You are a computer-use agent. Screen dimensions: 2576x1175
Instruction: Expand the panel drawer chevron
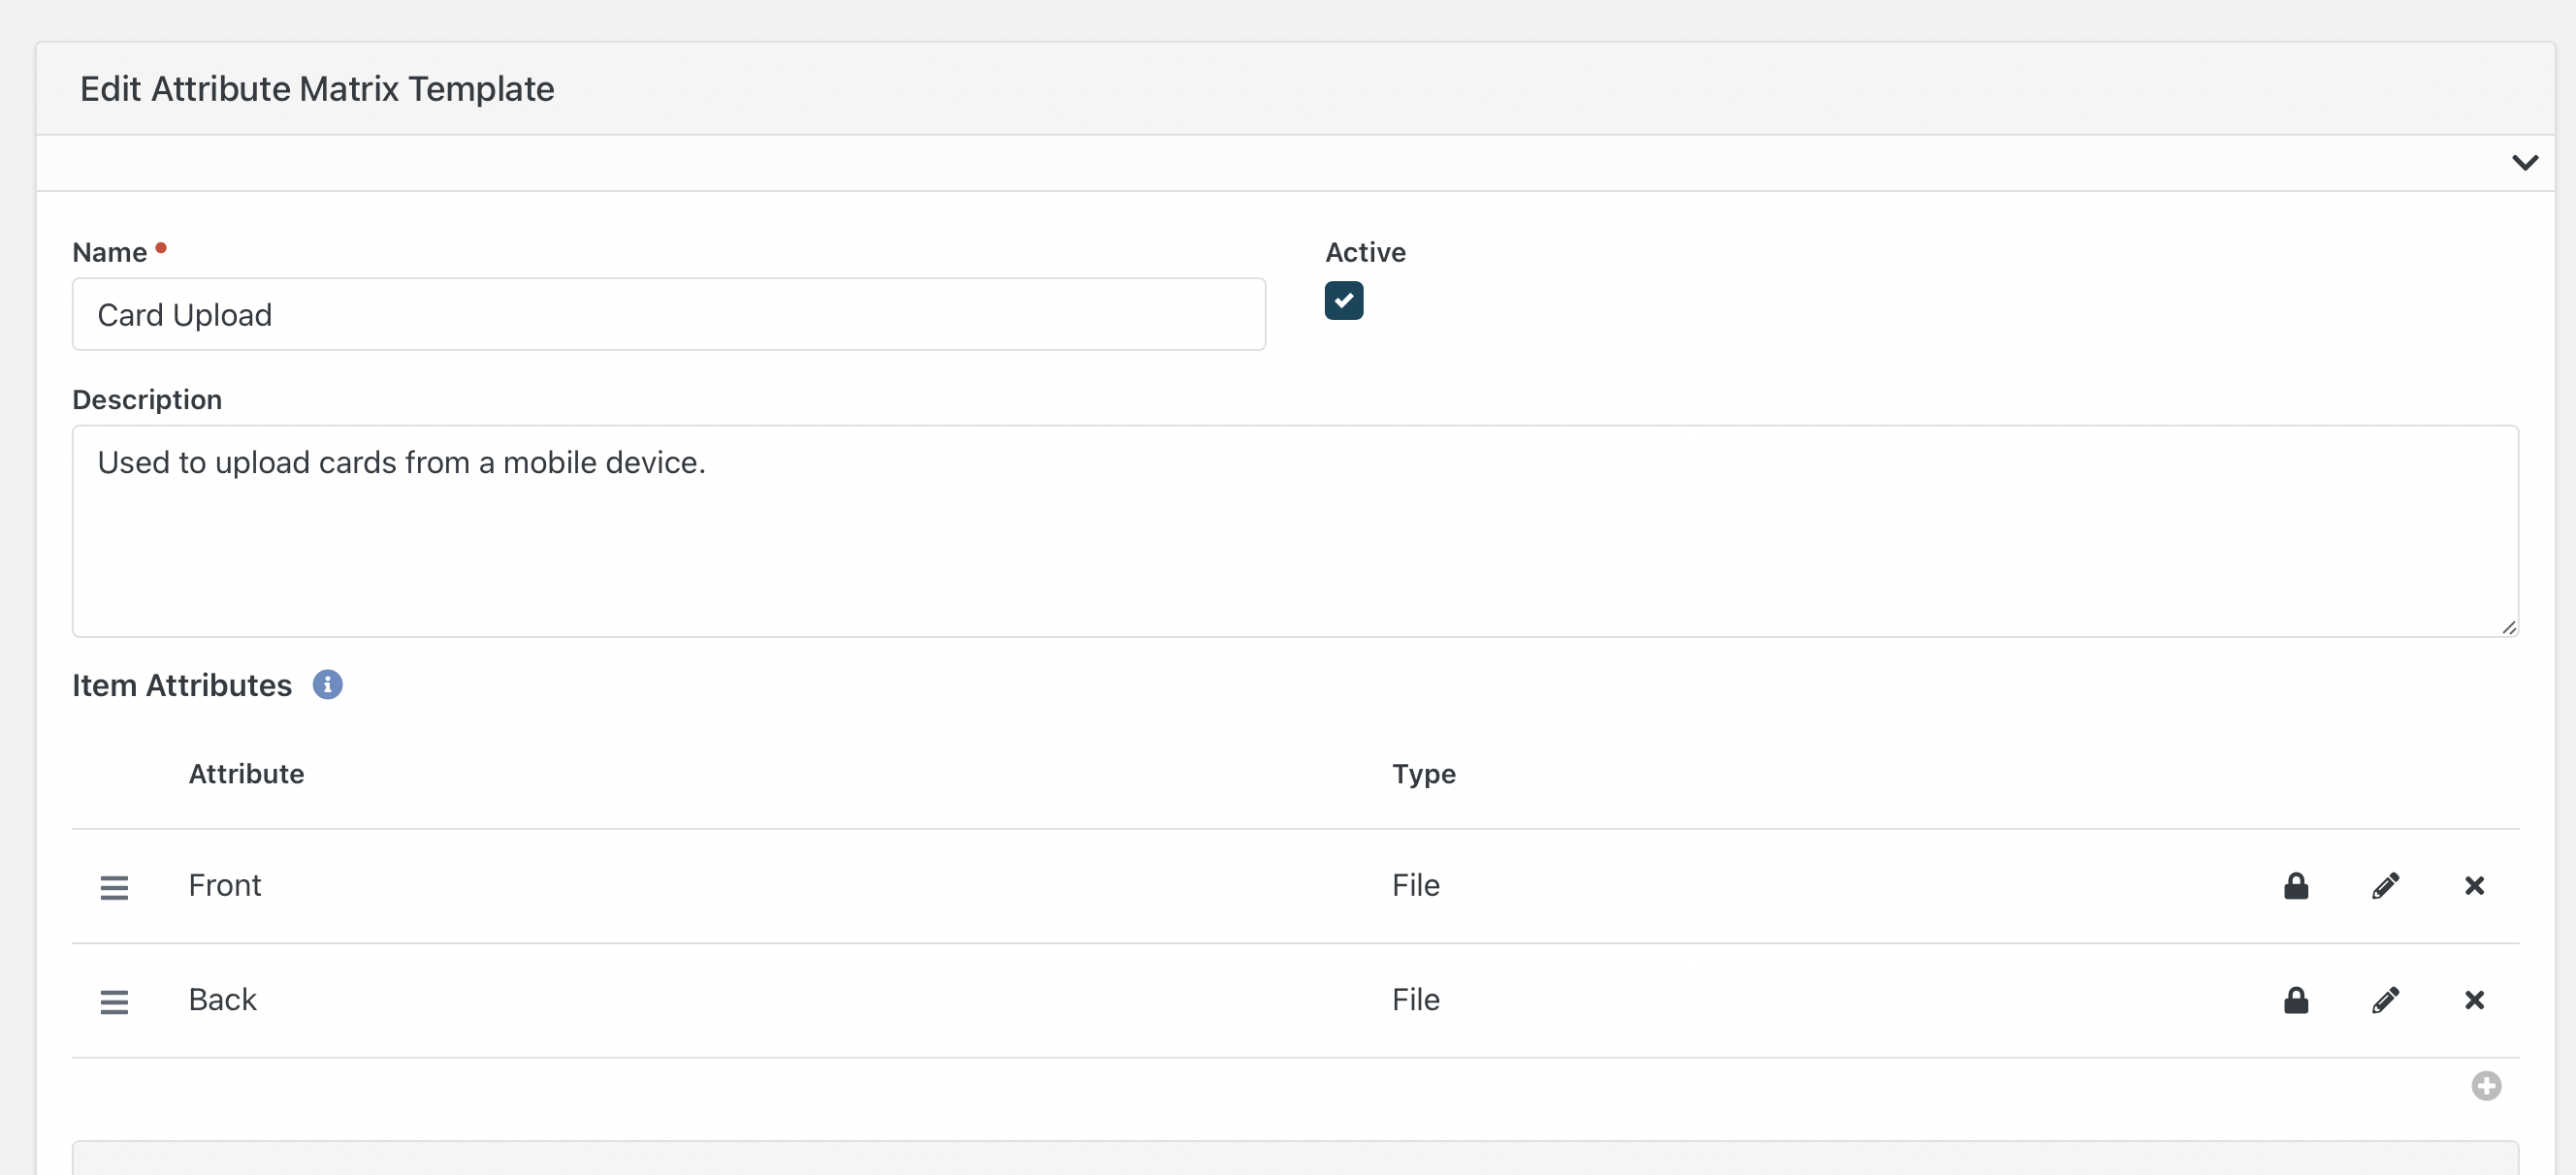(2524, 163)
